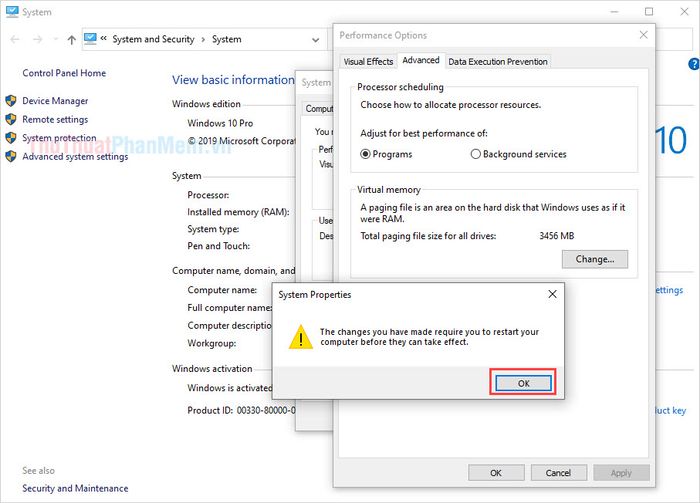Screen dimensions: 700x503
Task: Click the System window title icon
Action: pyautogui.click(x=12, y=12)
